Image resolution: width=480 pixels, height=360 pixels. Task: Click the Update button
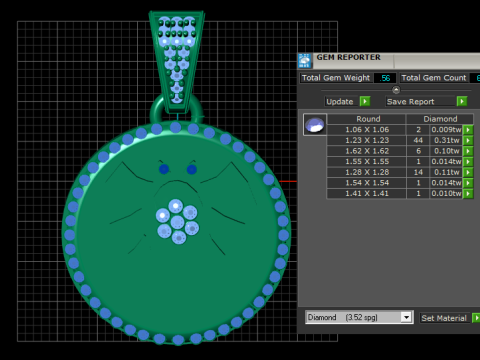point(340,101)
